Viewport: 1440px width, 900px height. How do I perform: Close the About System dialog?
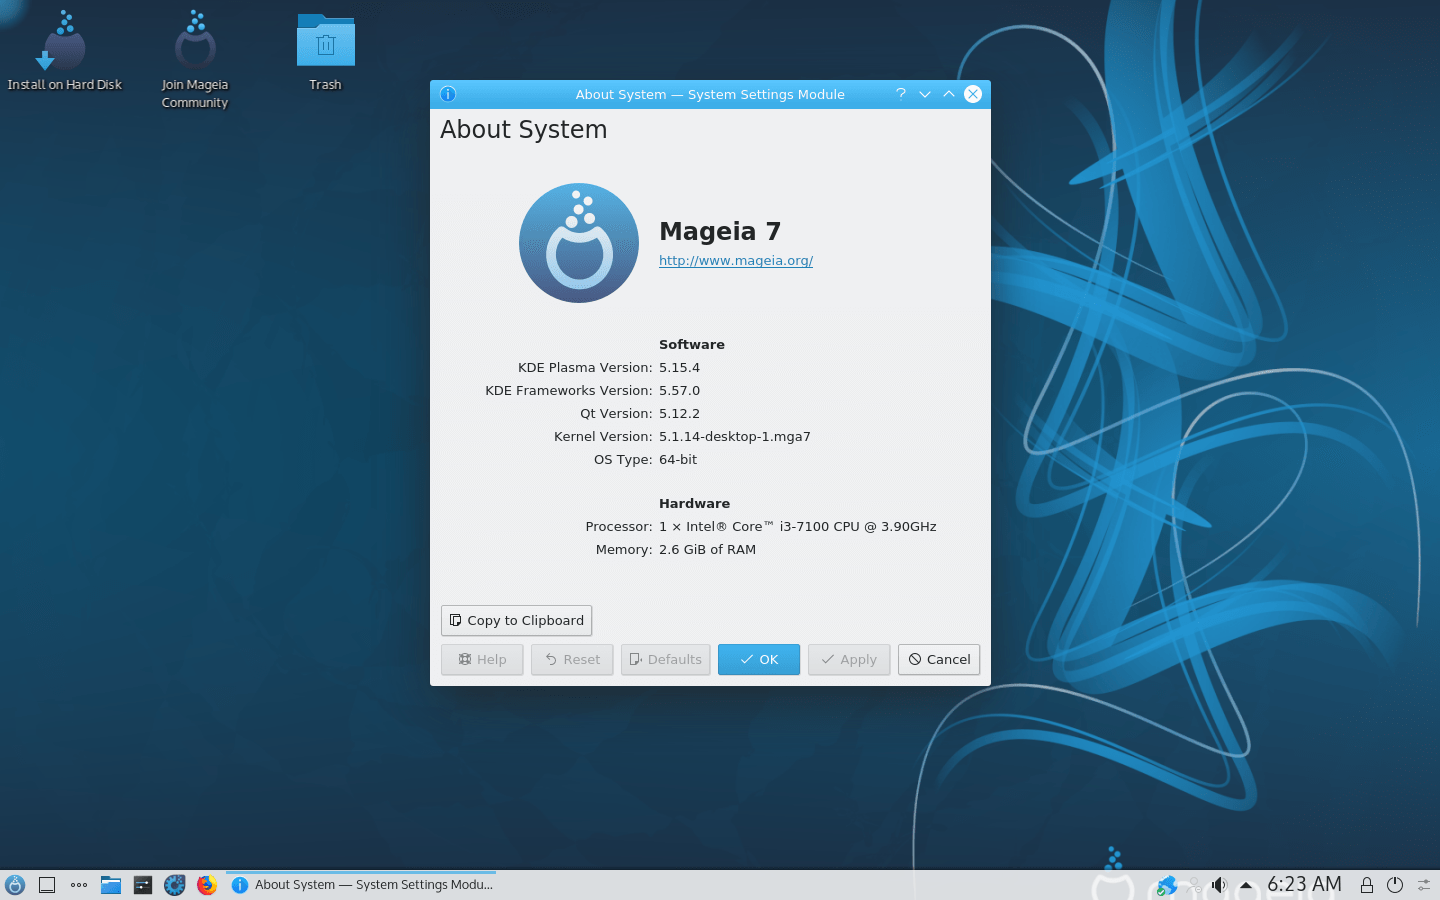pyautogui.click(x=973, y=94)
